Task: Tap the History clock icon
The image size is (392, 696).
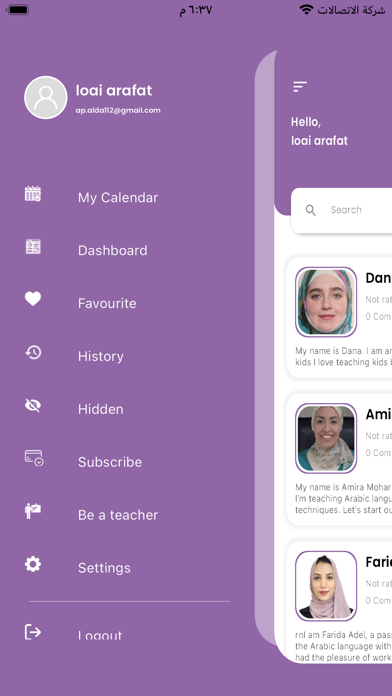Action: point(33,352)
